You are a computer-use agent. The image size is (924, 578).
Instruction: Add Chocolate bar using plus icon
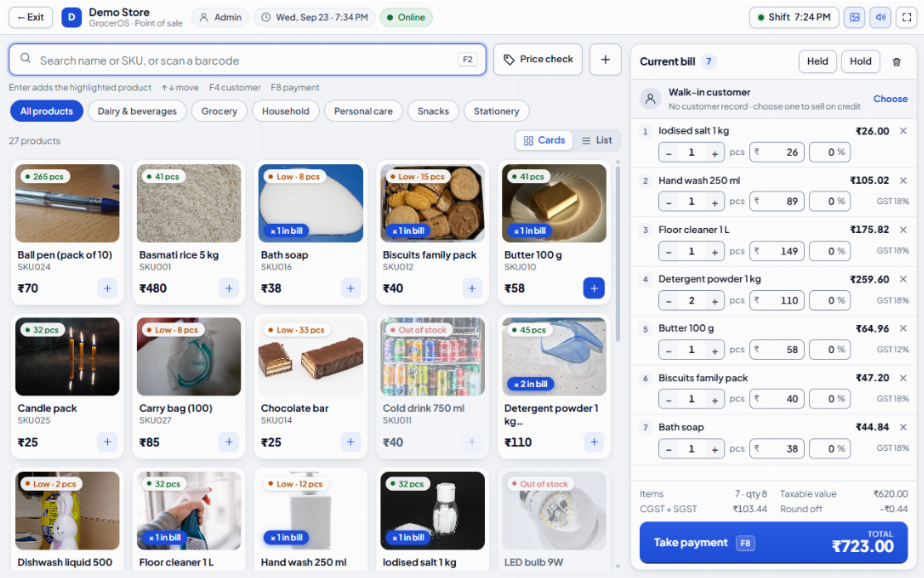[351, 442]
